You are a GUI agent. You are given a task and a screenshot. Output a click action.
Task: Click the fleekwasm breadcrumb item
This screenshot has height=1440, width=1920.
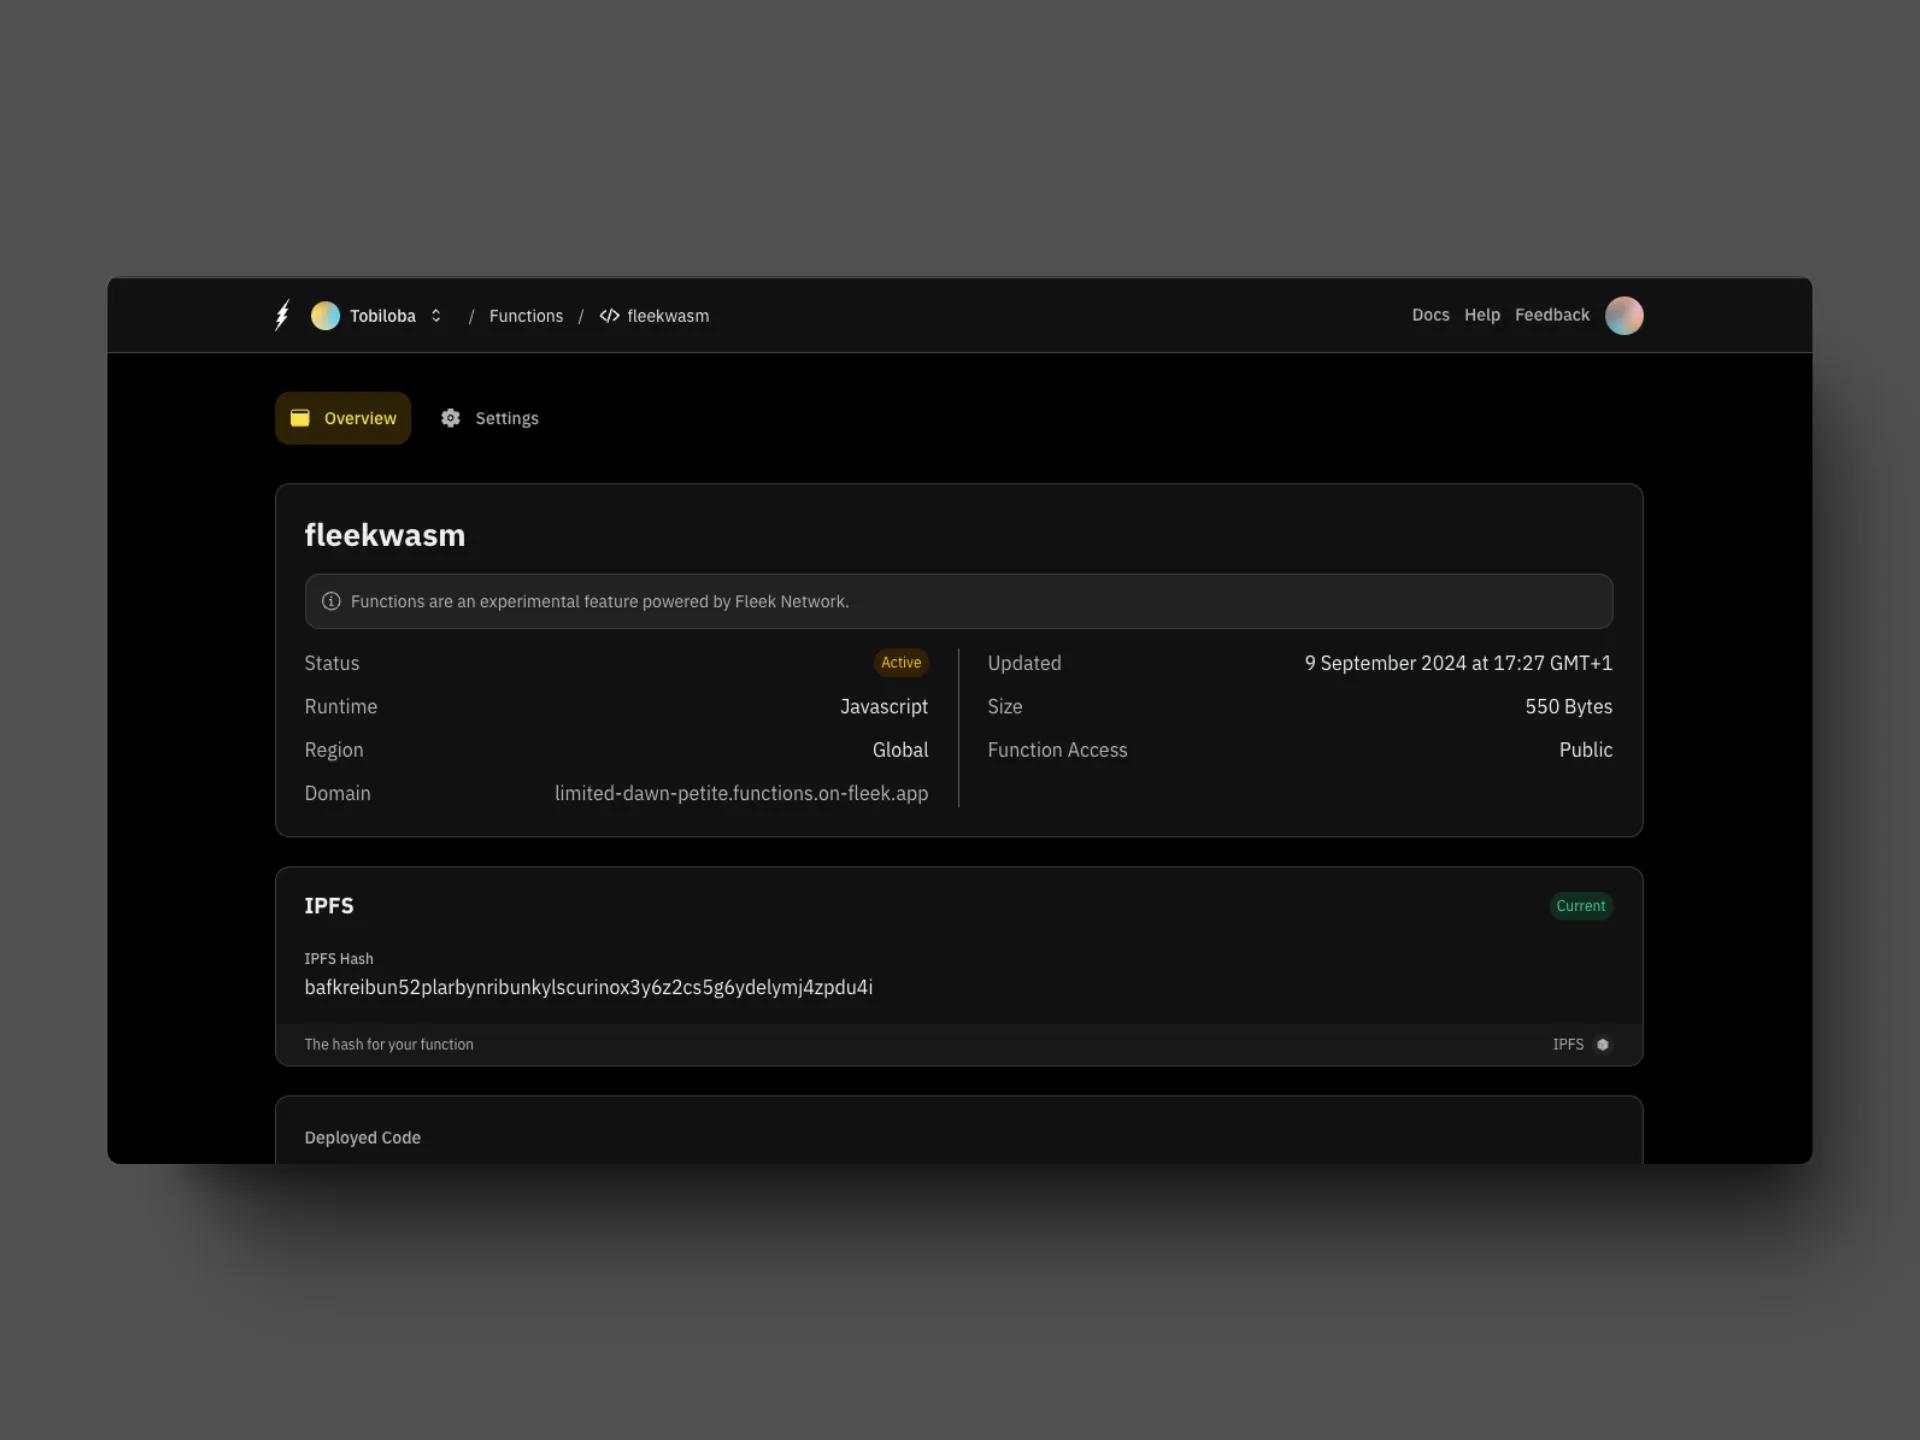667,316
